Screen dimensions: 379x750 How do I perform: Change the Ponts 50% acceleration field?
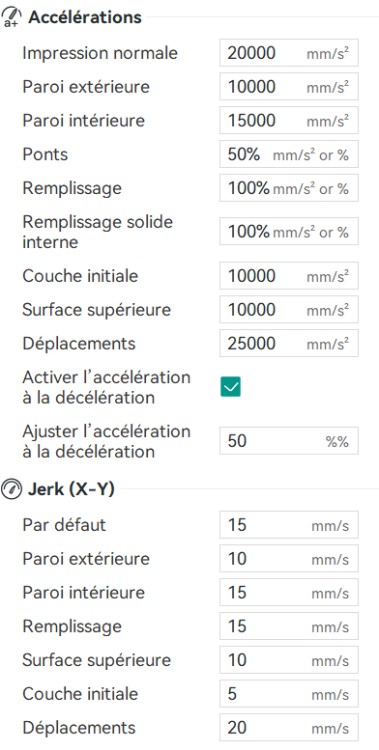[x=289, y=154]
